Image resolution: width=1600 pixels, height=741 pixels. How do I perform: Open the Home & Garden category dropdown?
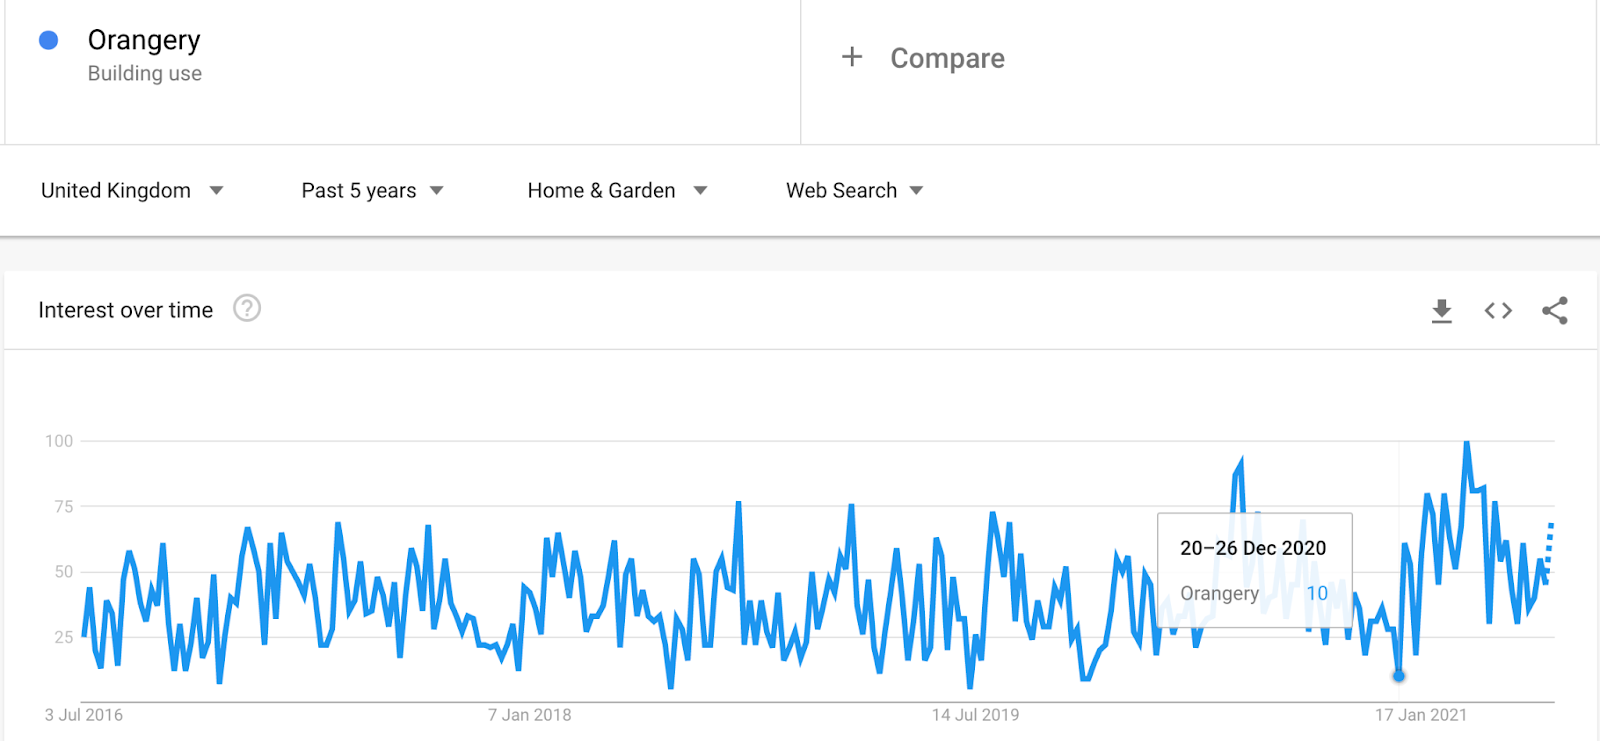point(617,190)
